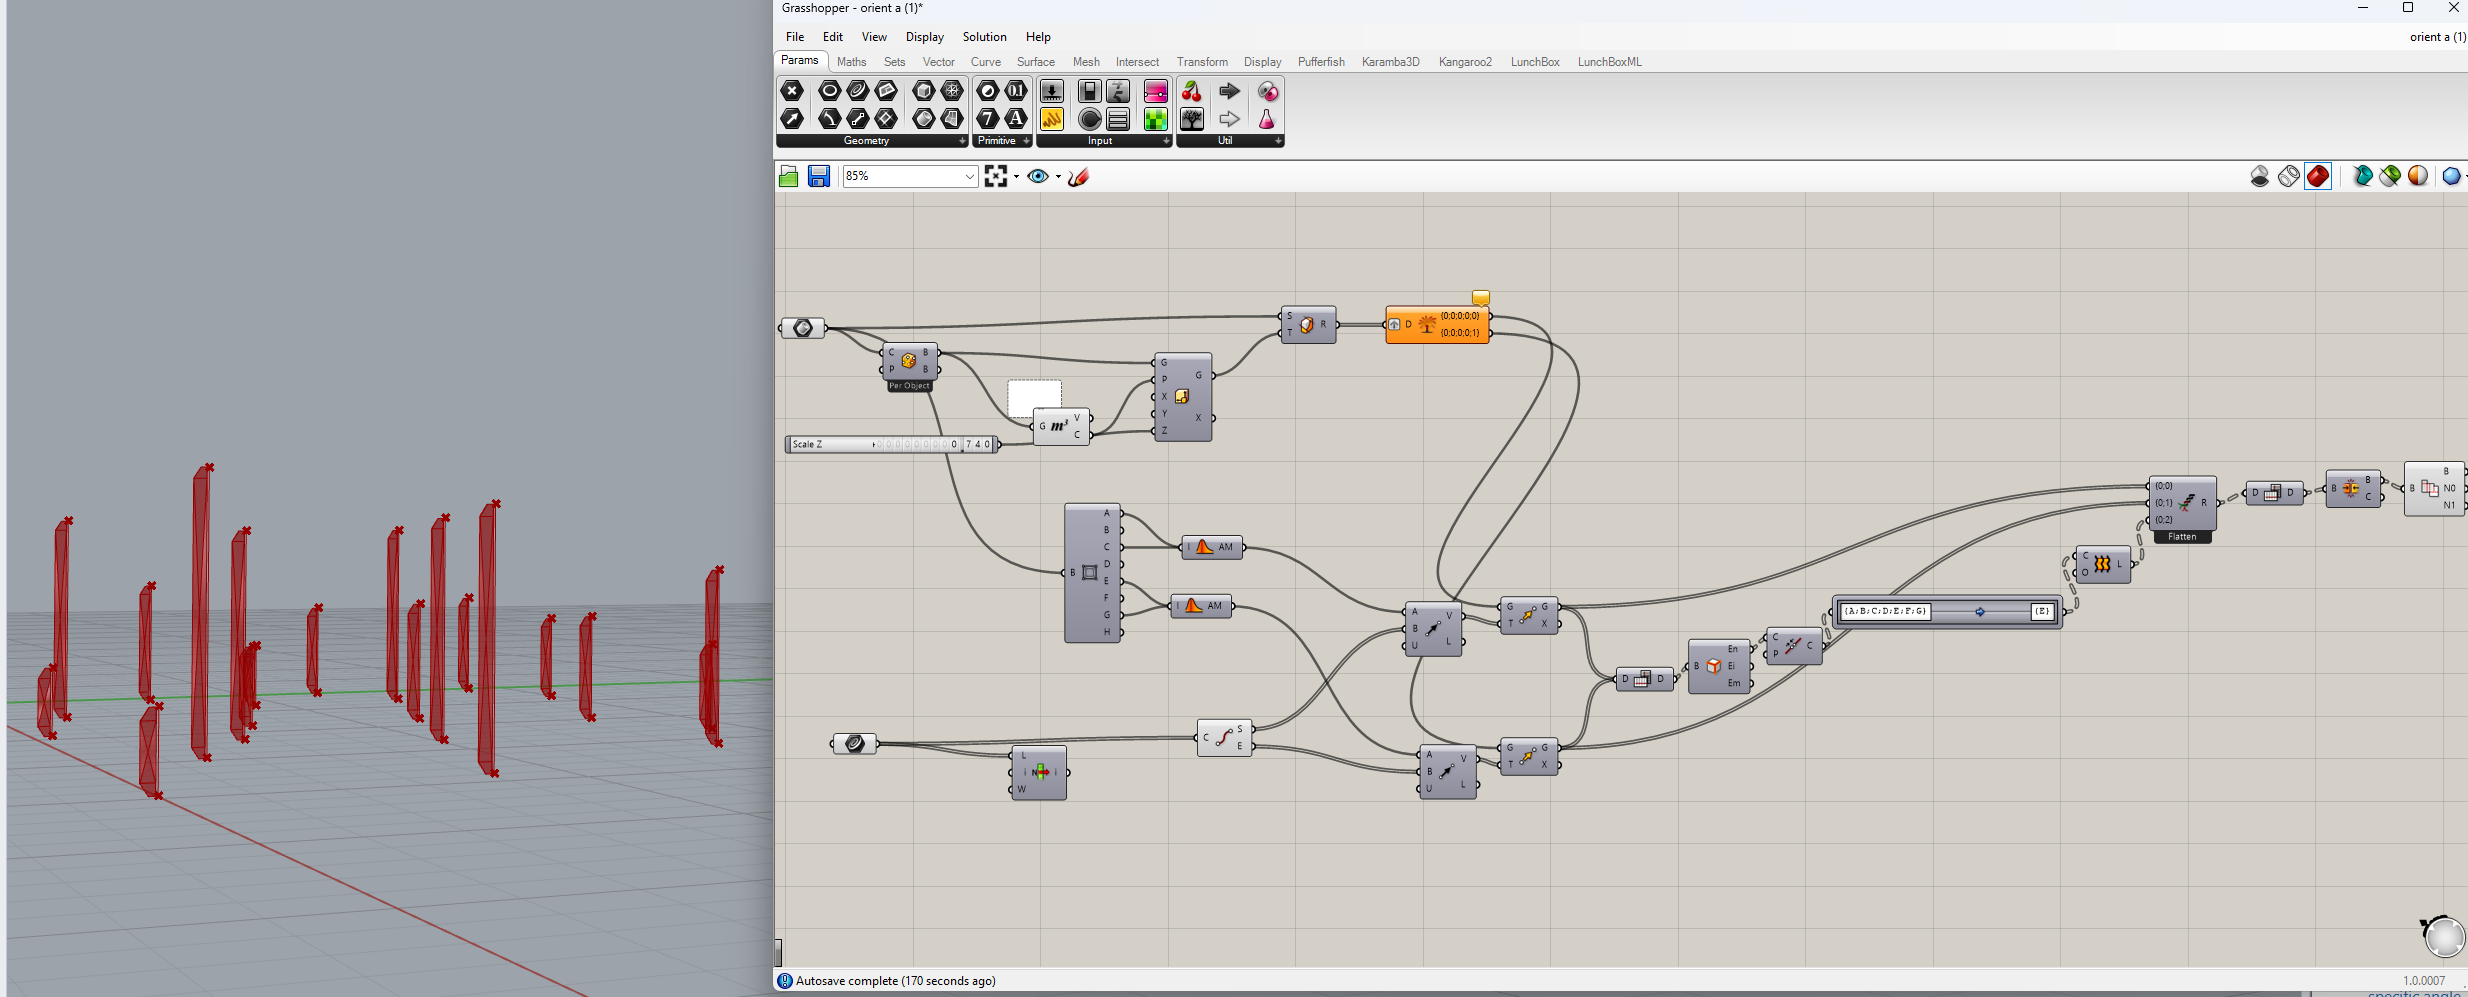This screenshot has width=2468, height=997.
Task: Toggle wireframe preview mode
Action: 2289,177
